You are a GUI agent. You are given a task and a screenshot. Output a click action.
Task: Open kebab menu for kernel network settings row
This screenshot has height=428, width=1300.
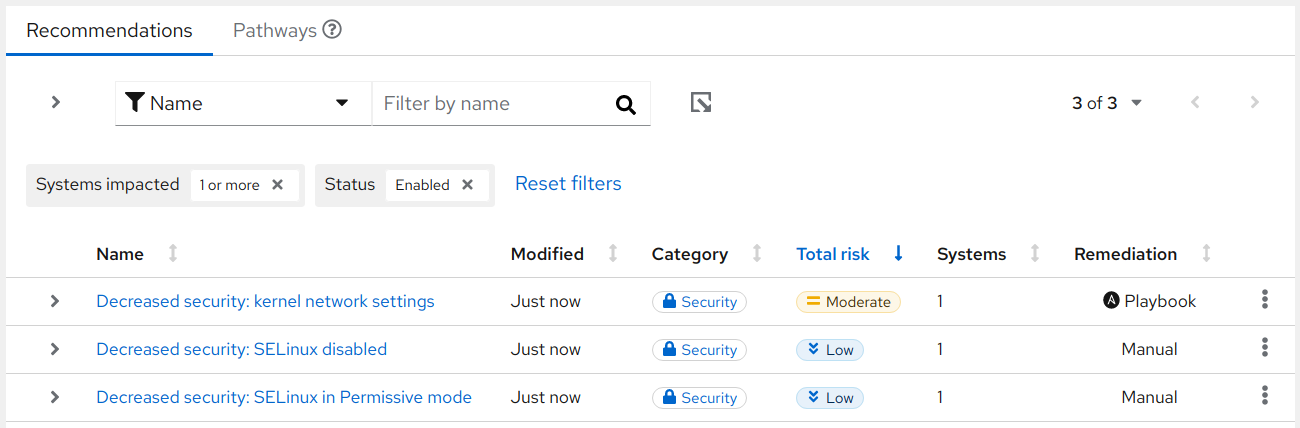pyautogui.click(x=1265, y=300)
